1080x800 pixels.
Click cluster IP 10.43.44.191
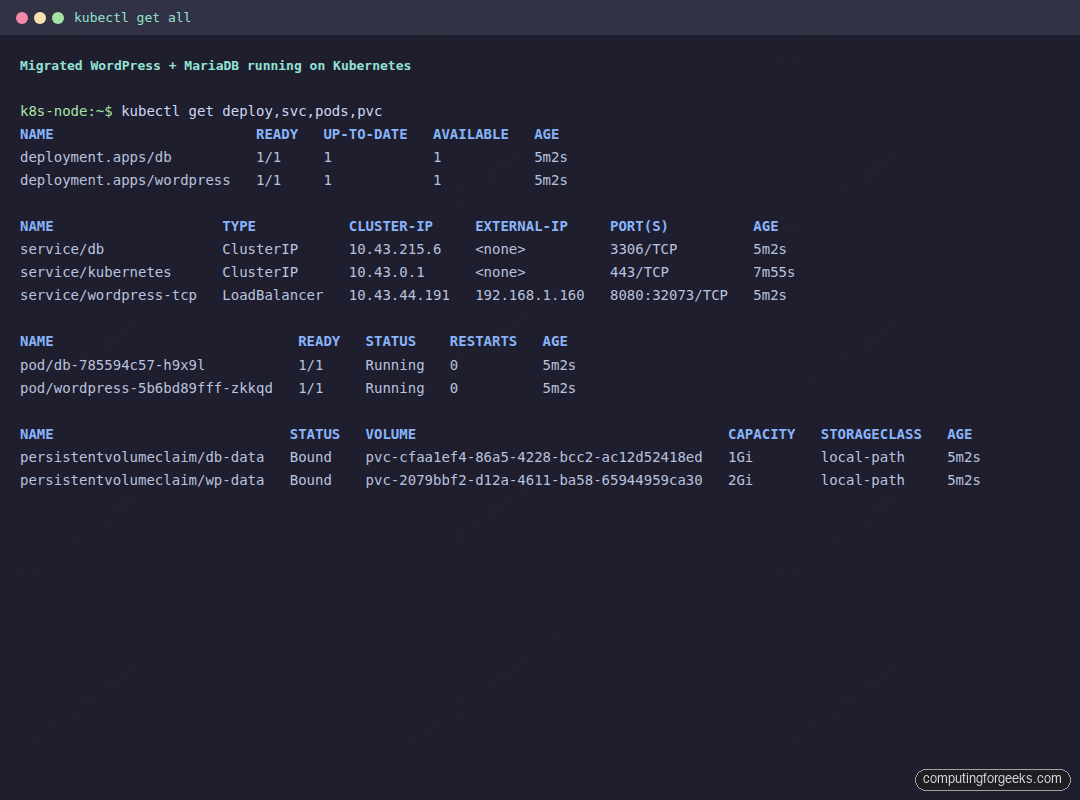[x=399, y=295]
